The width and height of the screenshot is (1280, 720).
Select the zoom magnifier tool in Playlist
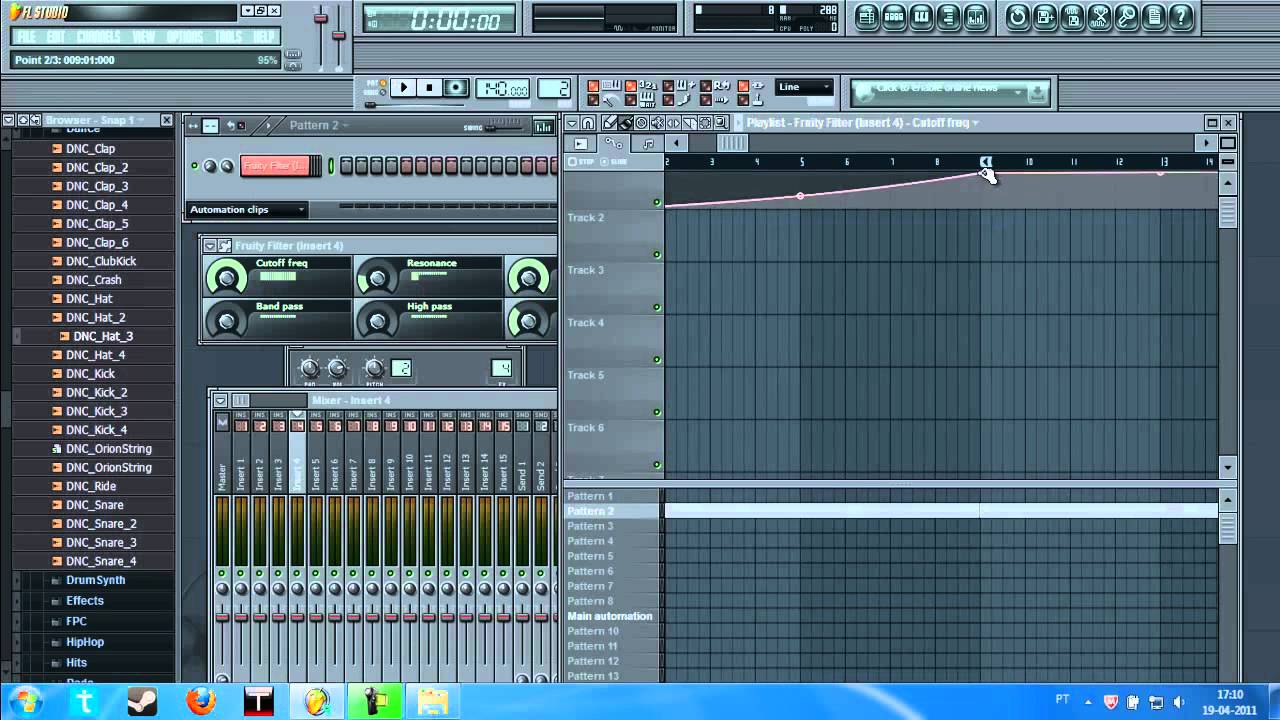pyautogui.click(x=721, y=123)
